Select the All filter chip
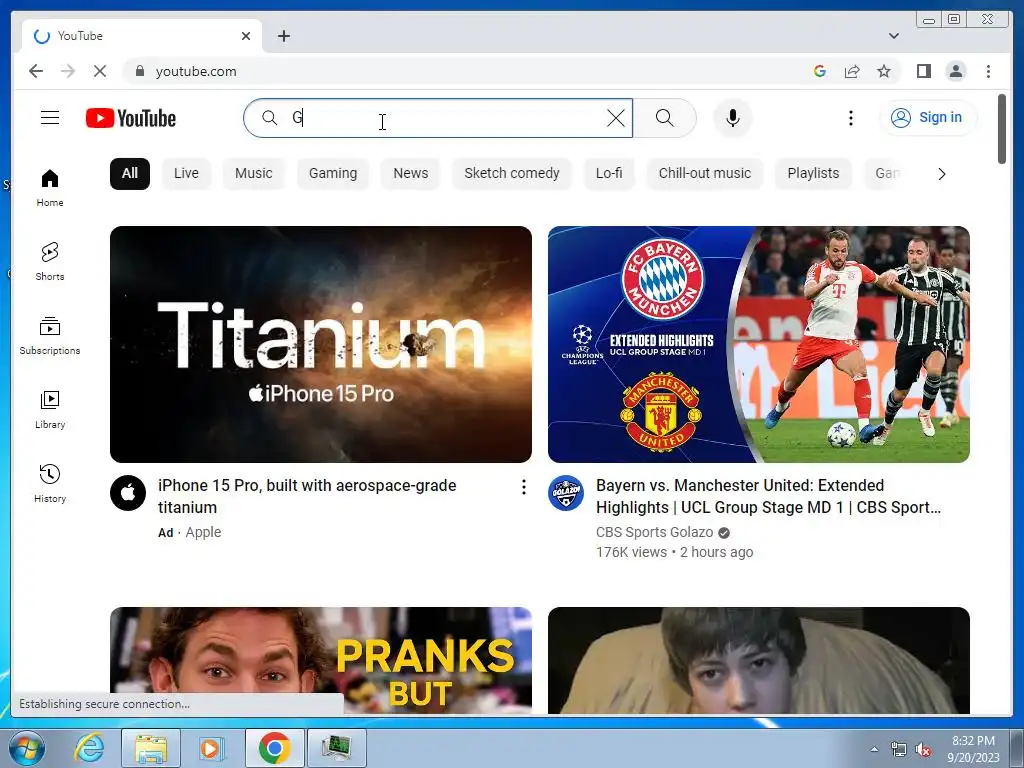The height and width of the screenshot is (768, 1024). [130, 174]
